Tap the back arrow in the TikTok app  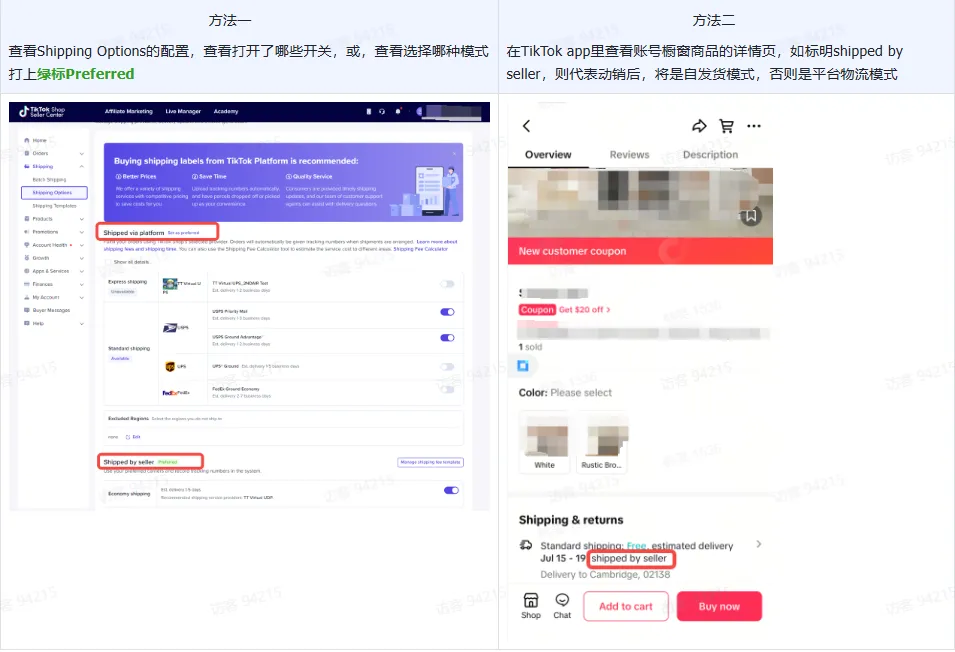tap(527, 126)
